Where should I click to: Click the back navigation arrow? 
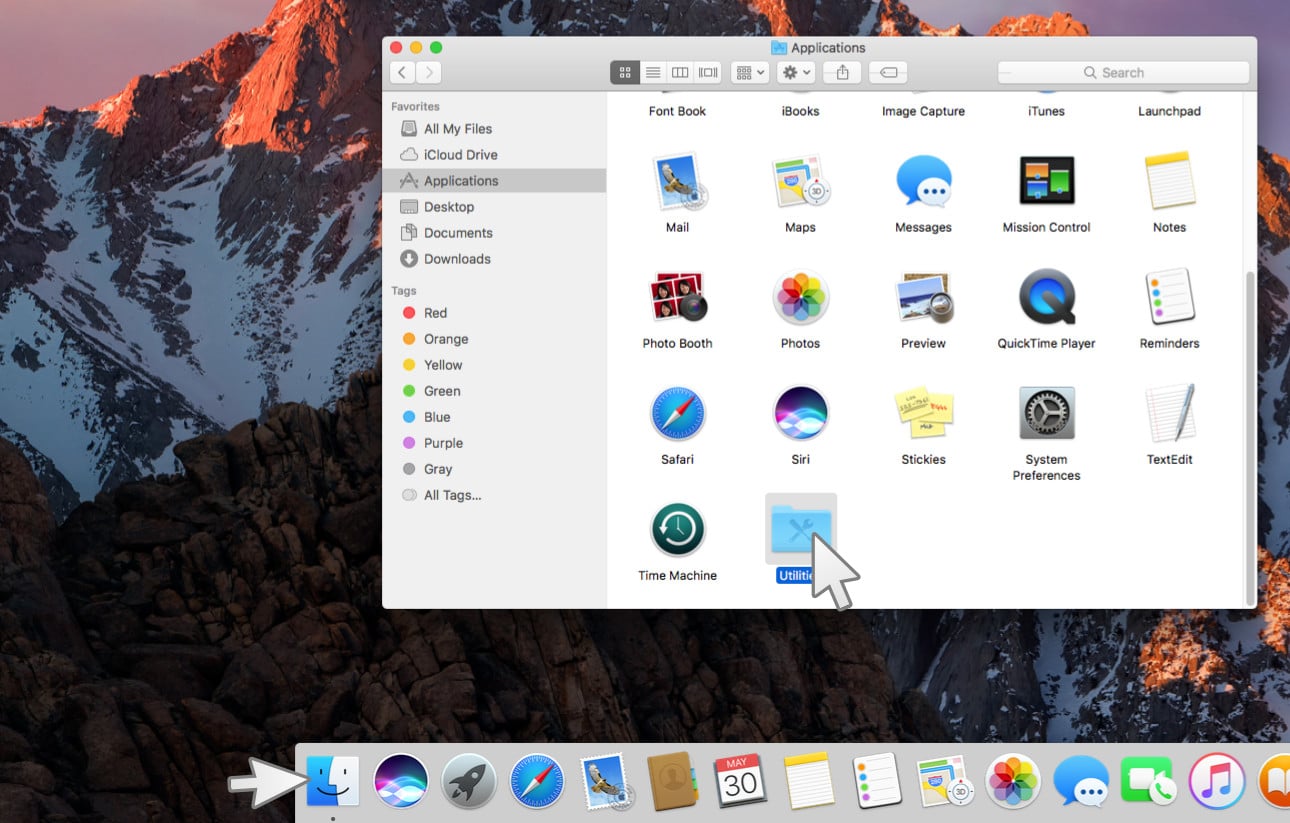[x=401, y=72]
